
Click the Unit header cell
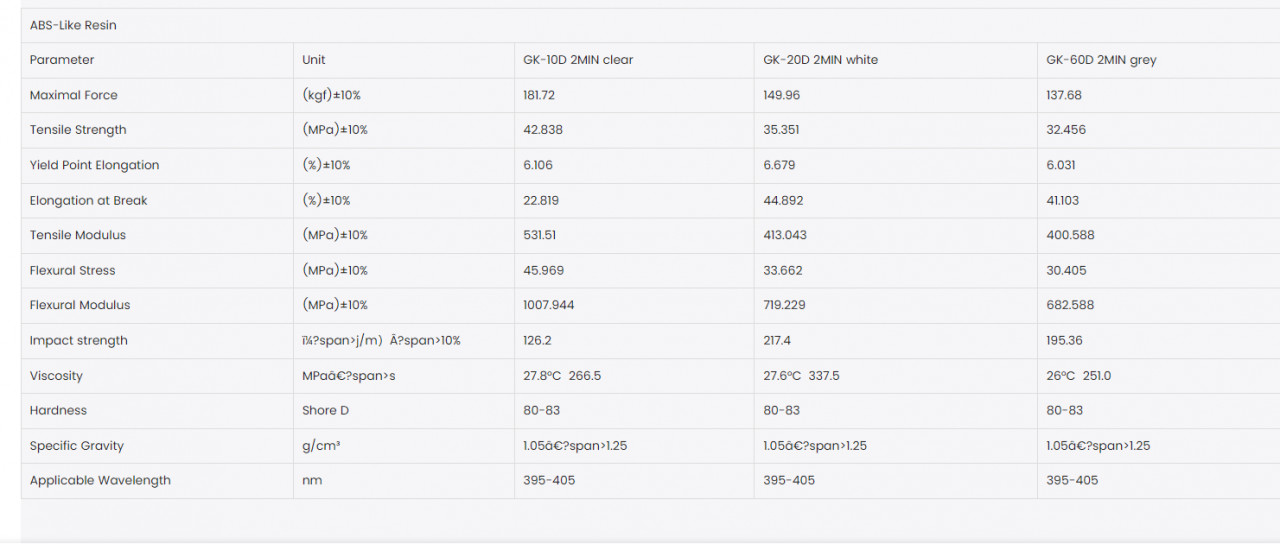pos(314,60)
